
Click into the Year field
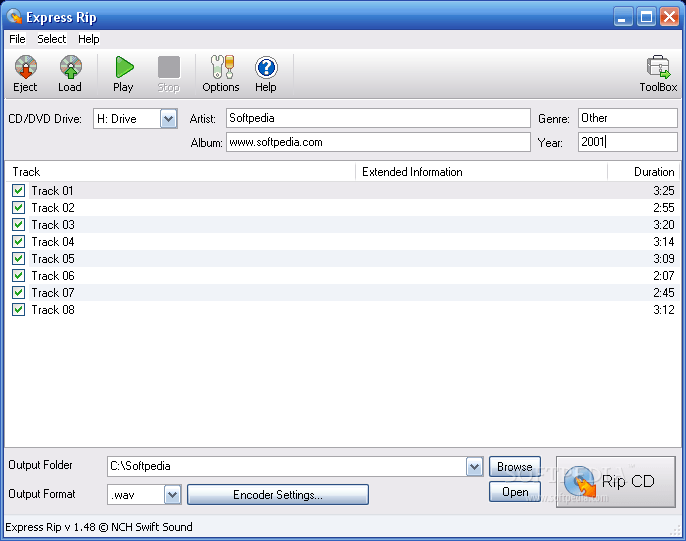coord(627,142)
